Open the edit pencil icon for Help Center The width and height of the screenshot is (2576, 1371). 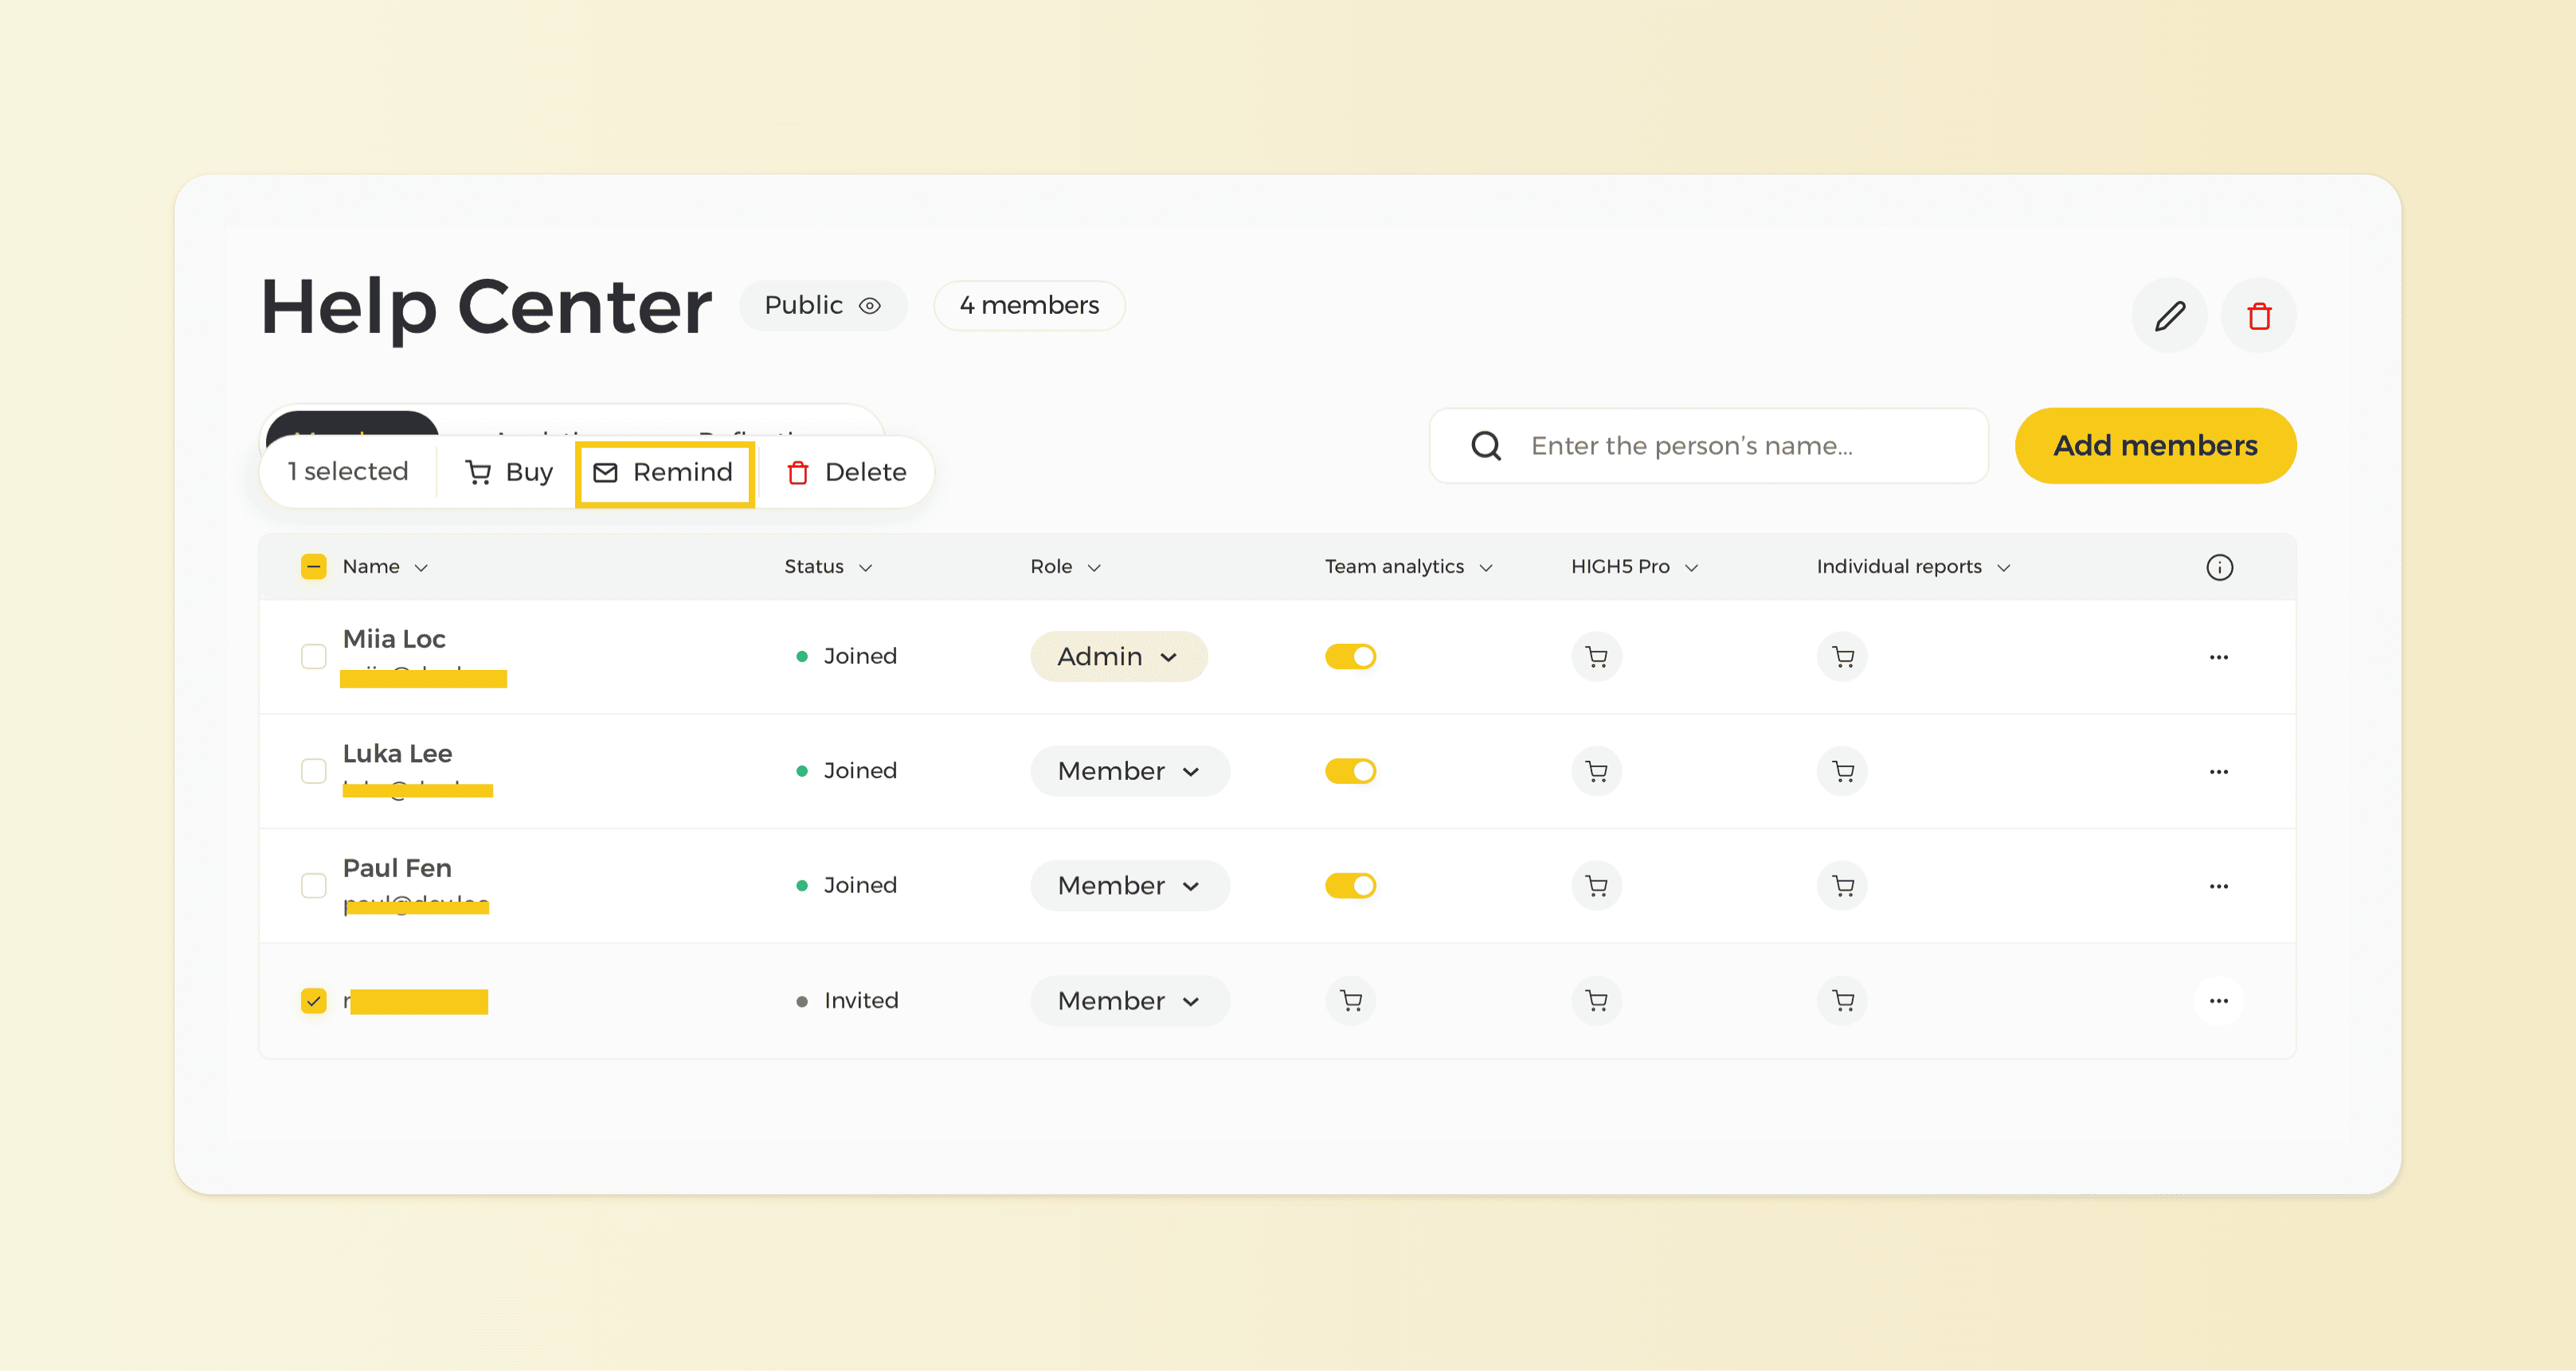tap(2168, 316)
